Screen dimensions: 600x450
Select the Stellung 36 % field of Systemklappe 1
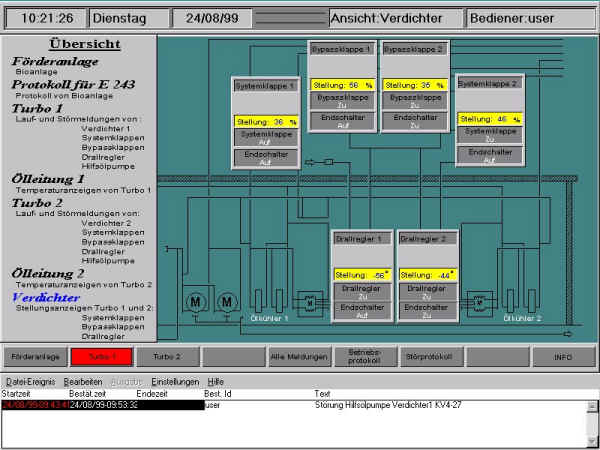[x=266, y=122]
